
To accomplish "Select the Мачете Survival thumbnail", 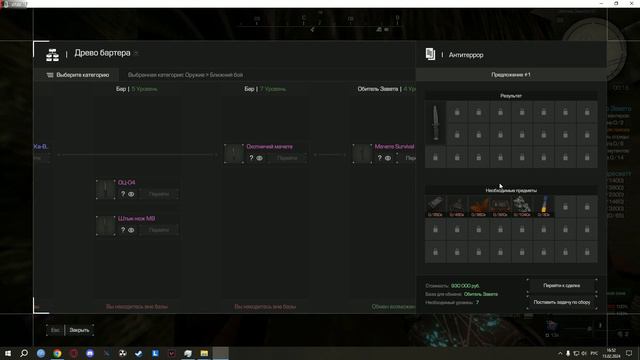I will [362, 153].
